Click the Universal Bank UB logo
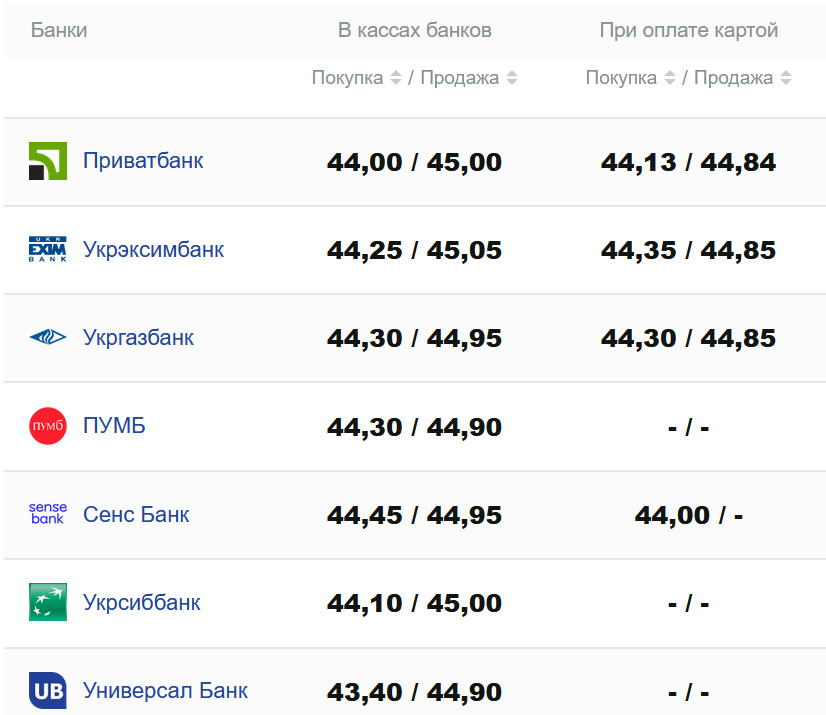826x715 pixels. (x=48, y=690)
